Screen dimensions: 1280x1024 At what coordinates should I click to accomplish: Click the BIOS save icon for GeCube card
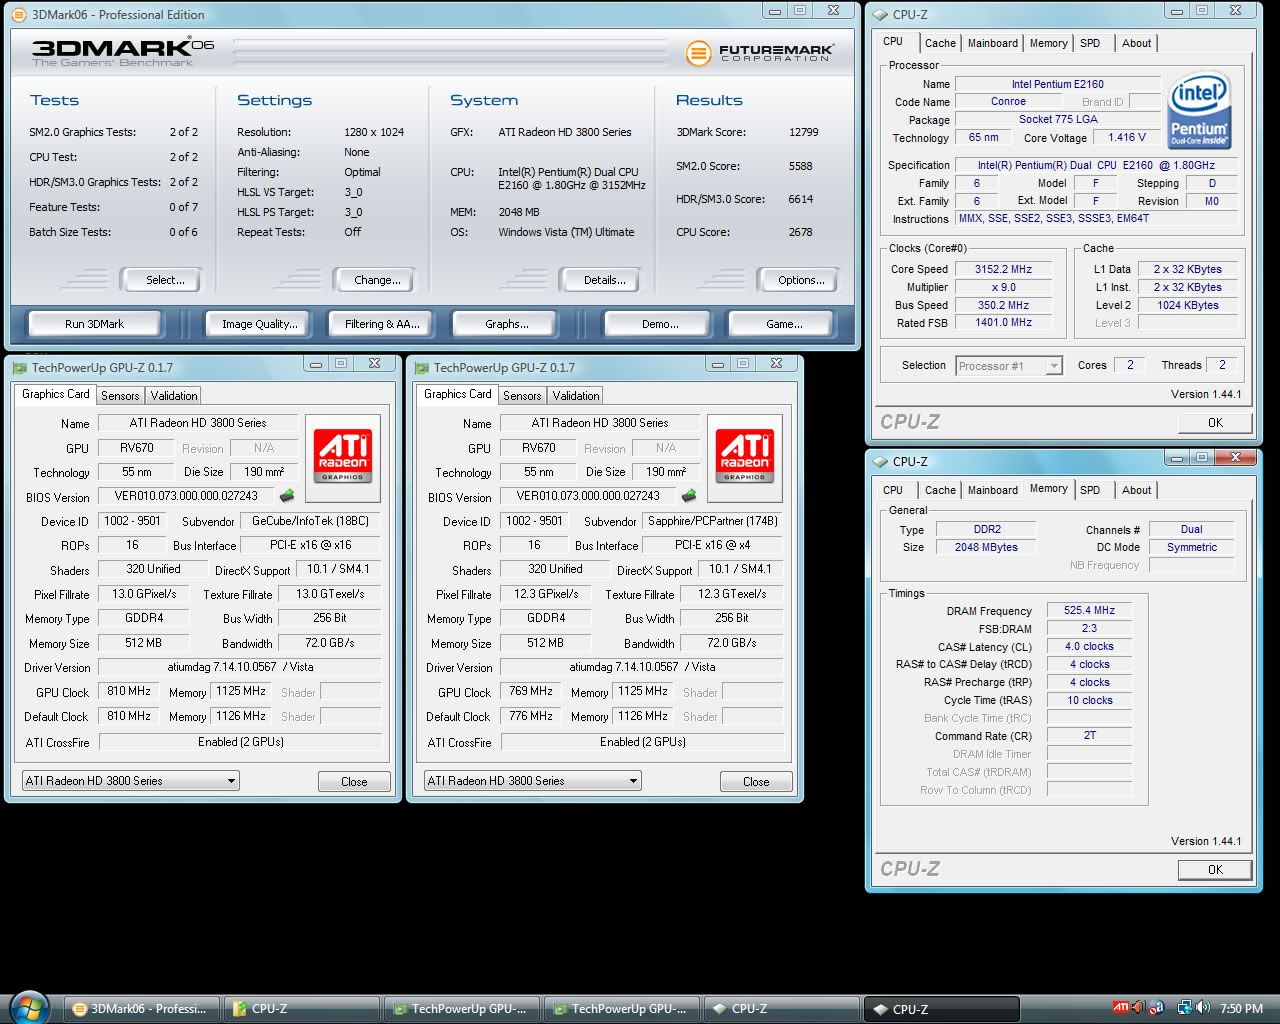[287, 496]
